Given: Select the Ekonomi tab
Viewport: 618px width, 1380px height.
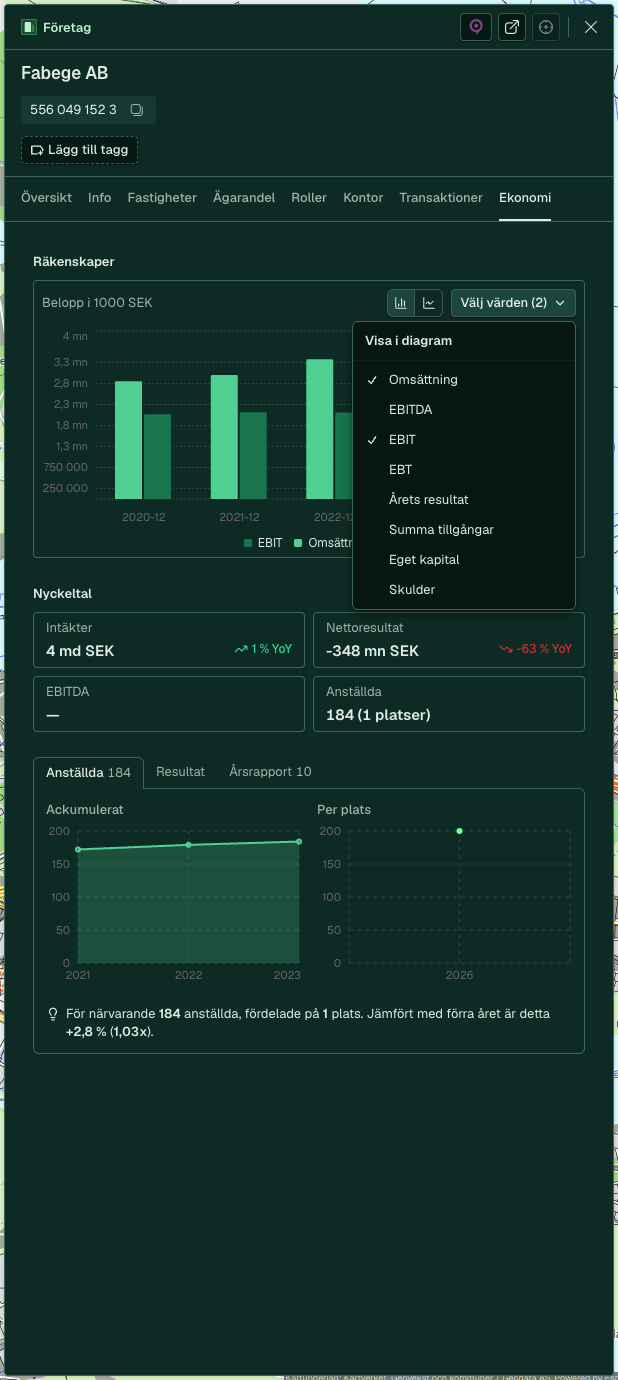Looking at the screenshot, I should point(525,198).
